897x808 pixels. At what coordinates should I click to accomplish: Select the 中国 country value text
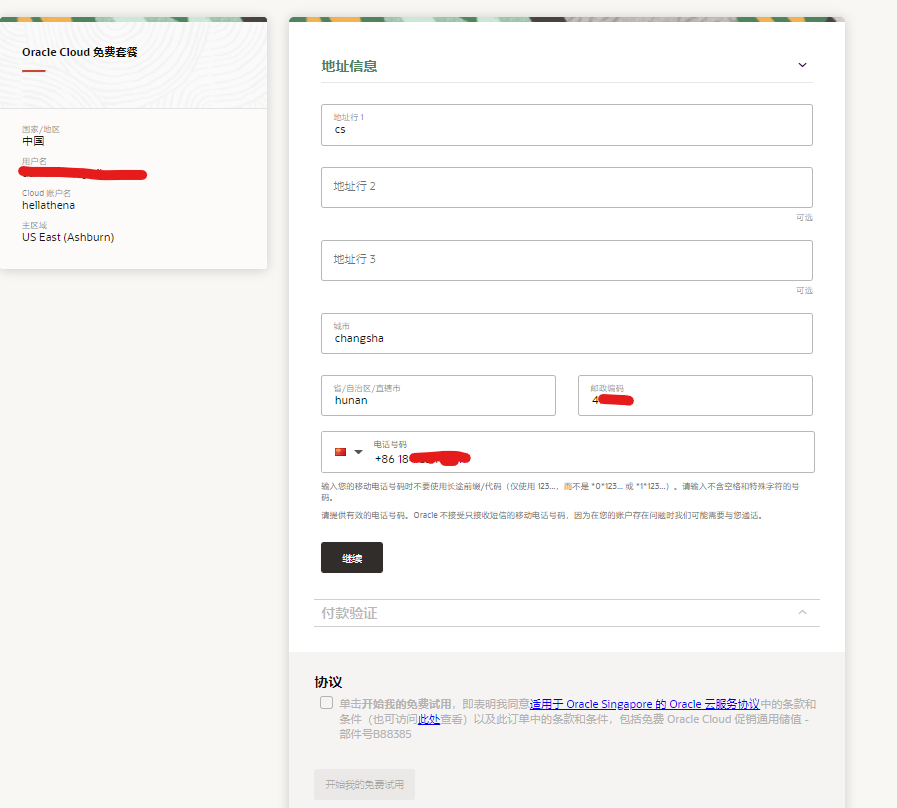coord(33,141)
